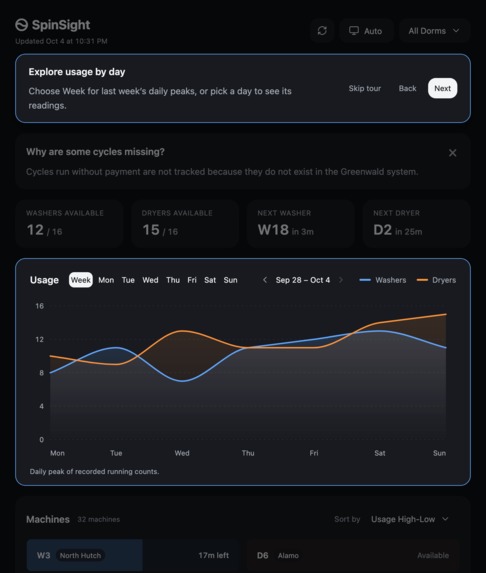Image resolution: width=486 pixels, height=573 pixels.
Task: Go to previous week with left chevron
Action: [265, 280]
